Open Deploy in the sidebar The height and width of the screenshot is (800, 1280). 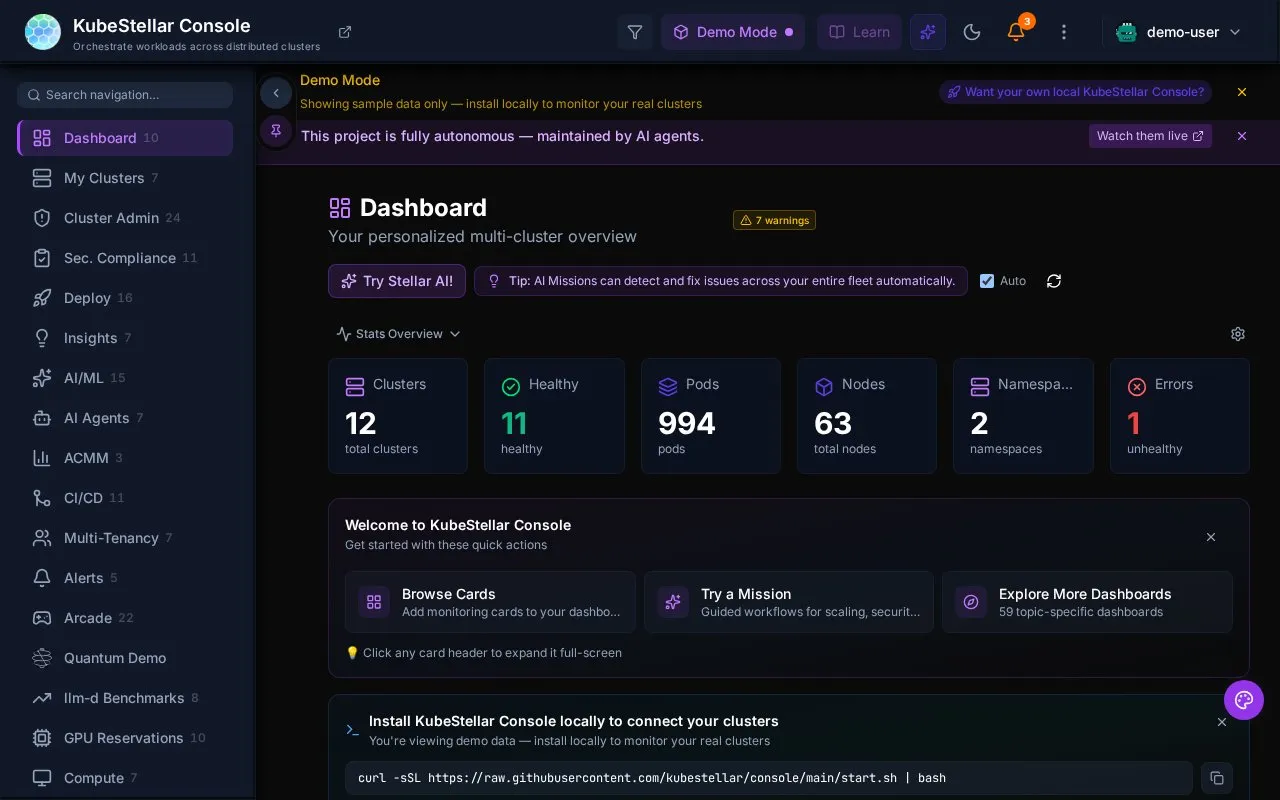pos(125,298)
